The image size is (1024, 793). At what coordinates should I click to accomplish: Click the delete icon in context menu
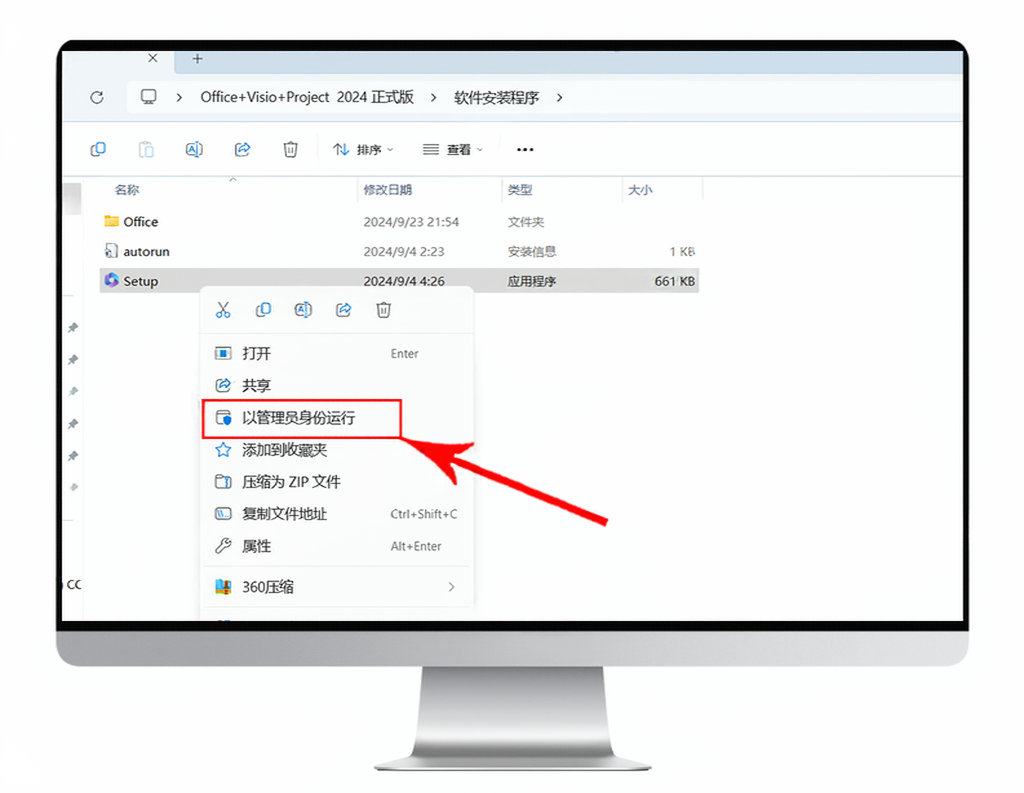[x=383, y=310]
